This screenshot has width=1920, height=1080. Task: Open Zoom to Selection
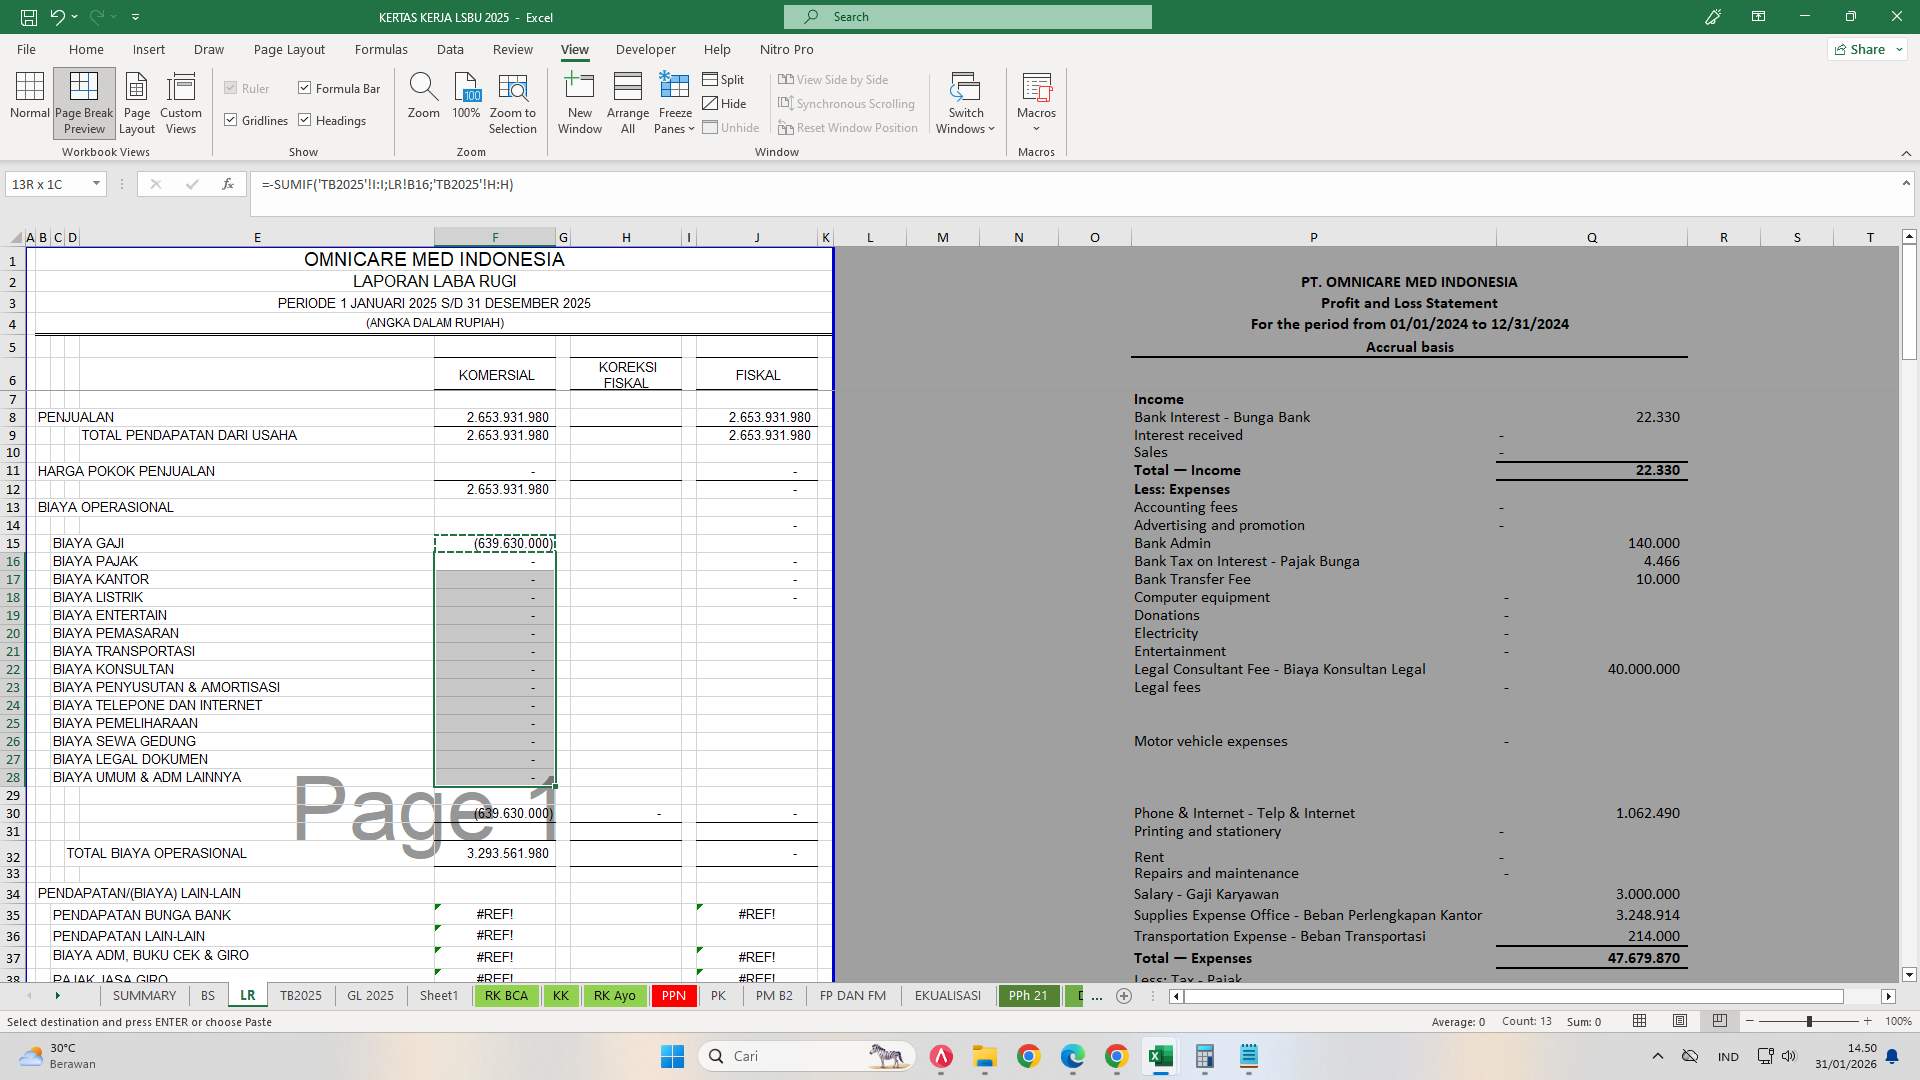point(512,100)
